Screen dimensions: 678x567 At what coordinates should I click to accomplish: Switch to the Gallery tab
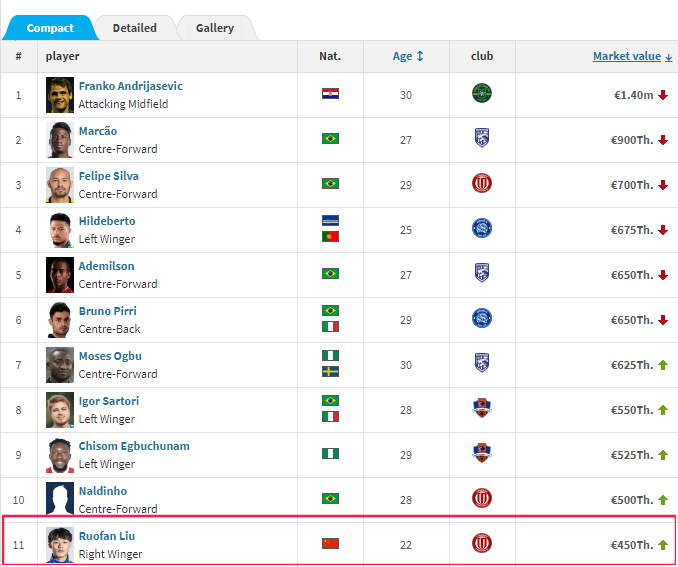point(215,28)
